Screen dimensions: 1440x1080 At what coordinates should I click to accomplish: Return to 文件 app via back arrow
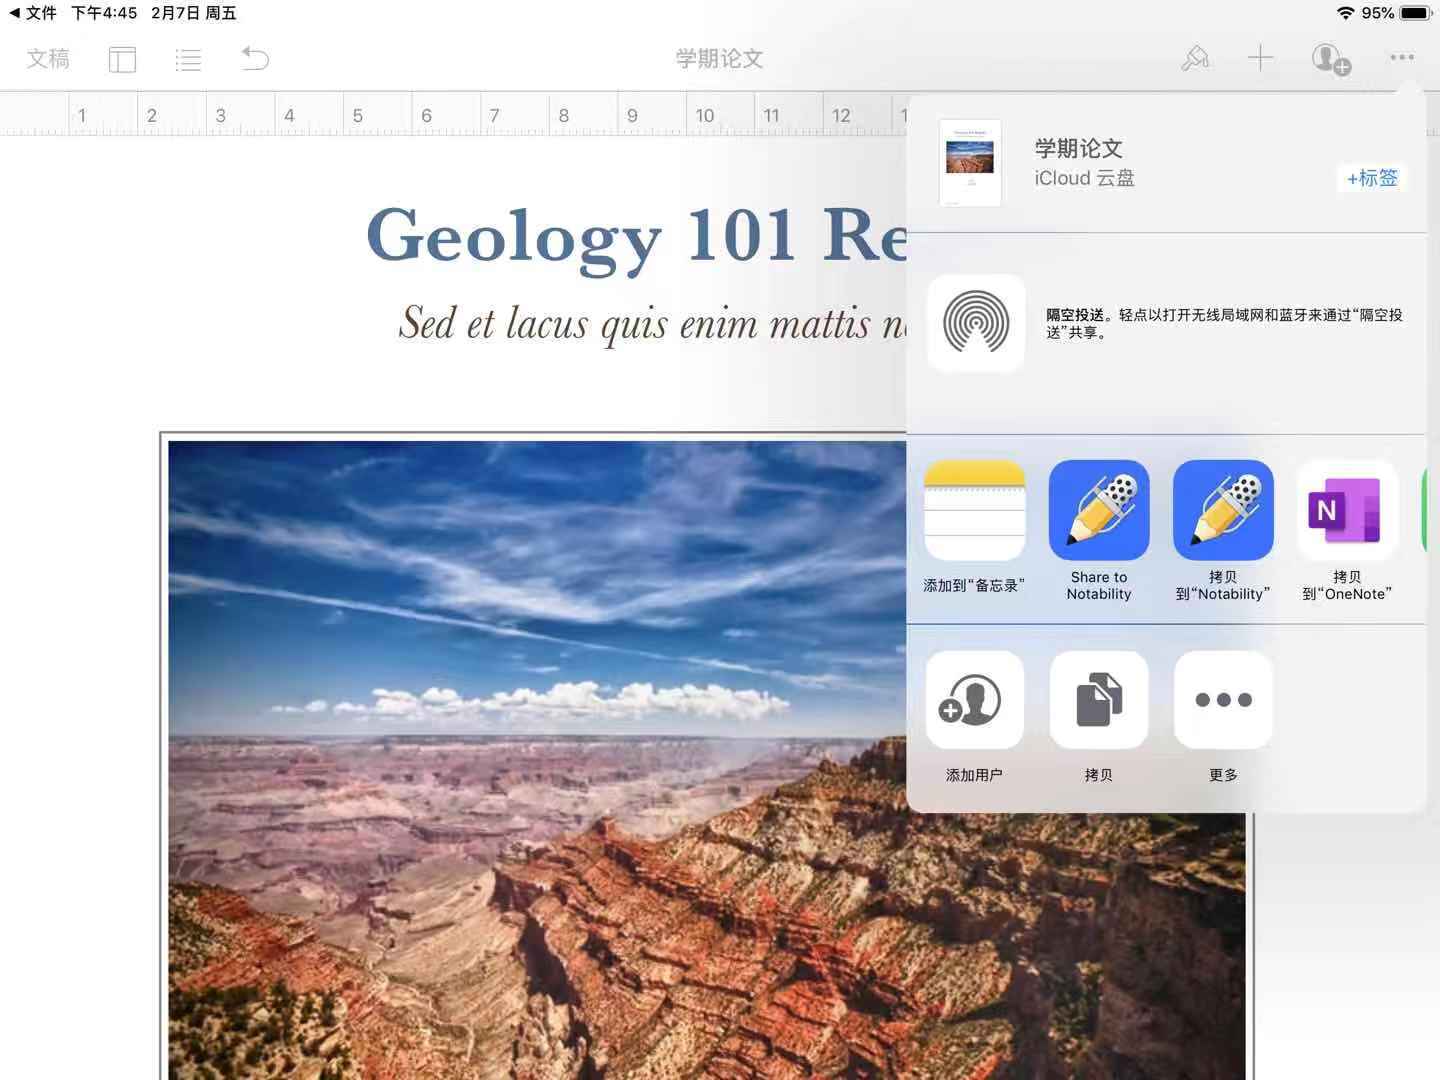pyautogui.click(x=33, y=13)
